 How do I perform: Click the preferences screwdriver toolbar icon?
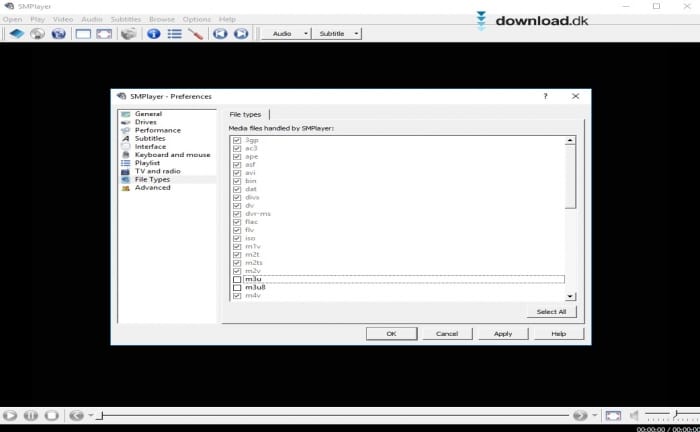click(195, 33)
